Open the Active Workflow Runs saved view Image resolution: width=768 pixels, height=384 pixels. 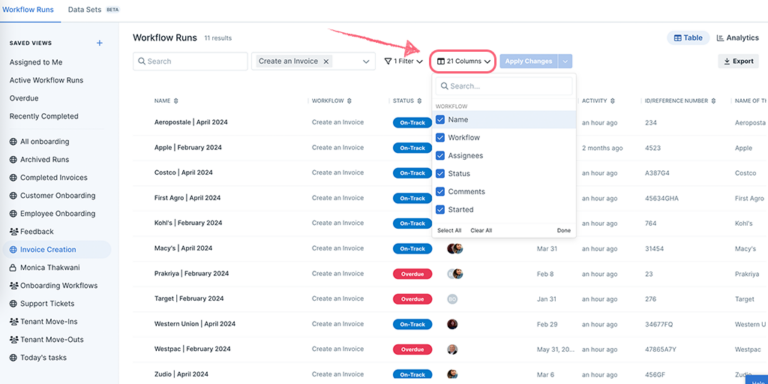point(47,80)
